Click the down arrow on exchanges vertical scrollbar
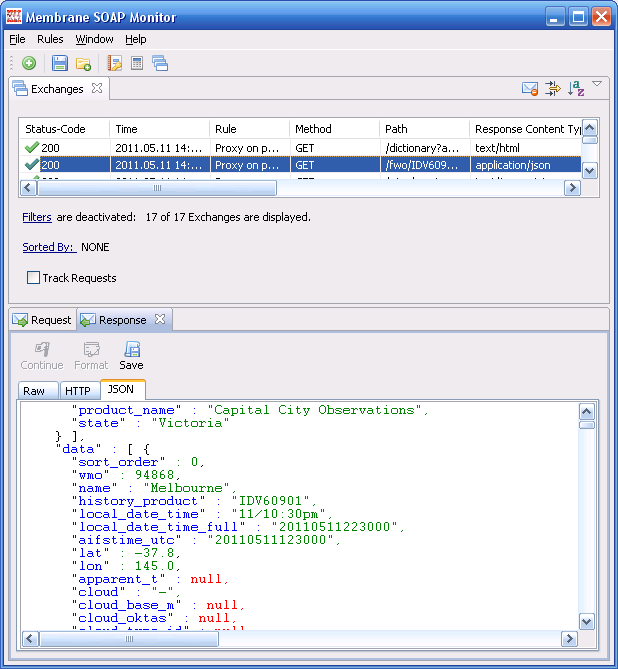This screenshot has width=618, height=669. point(590,171)
